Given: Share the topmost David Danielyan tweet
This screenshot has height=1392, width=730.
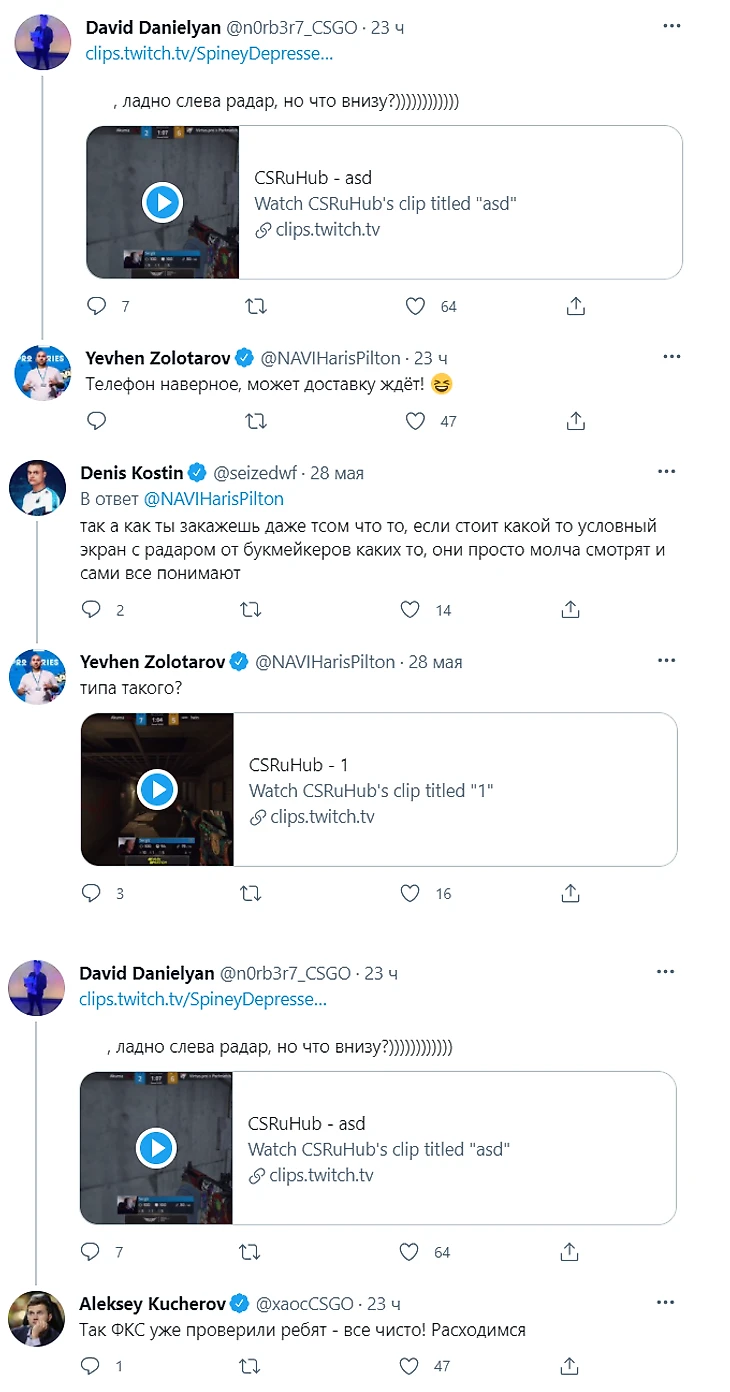Looking at the screenshot, I should (576, 306).
